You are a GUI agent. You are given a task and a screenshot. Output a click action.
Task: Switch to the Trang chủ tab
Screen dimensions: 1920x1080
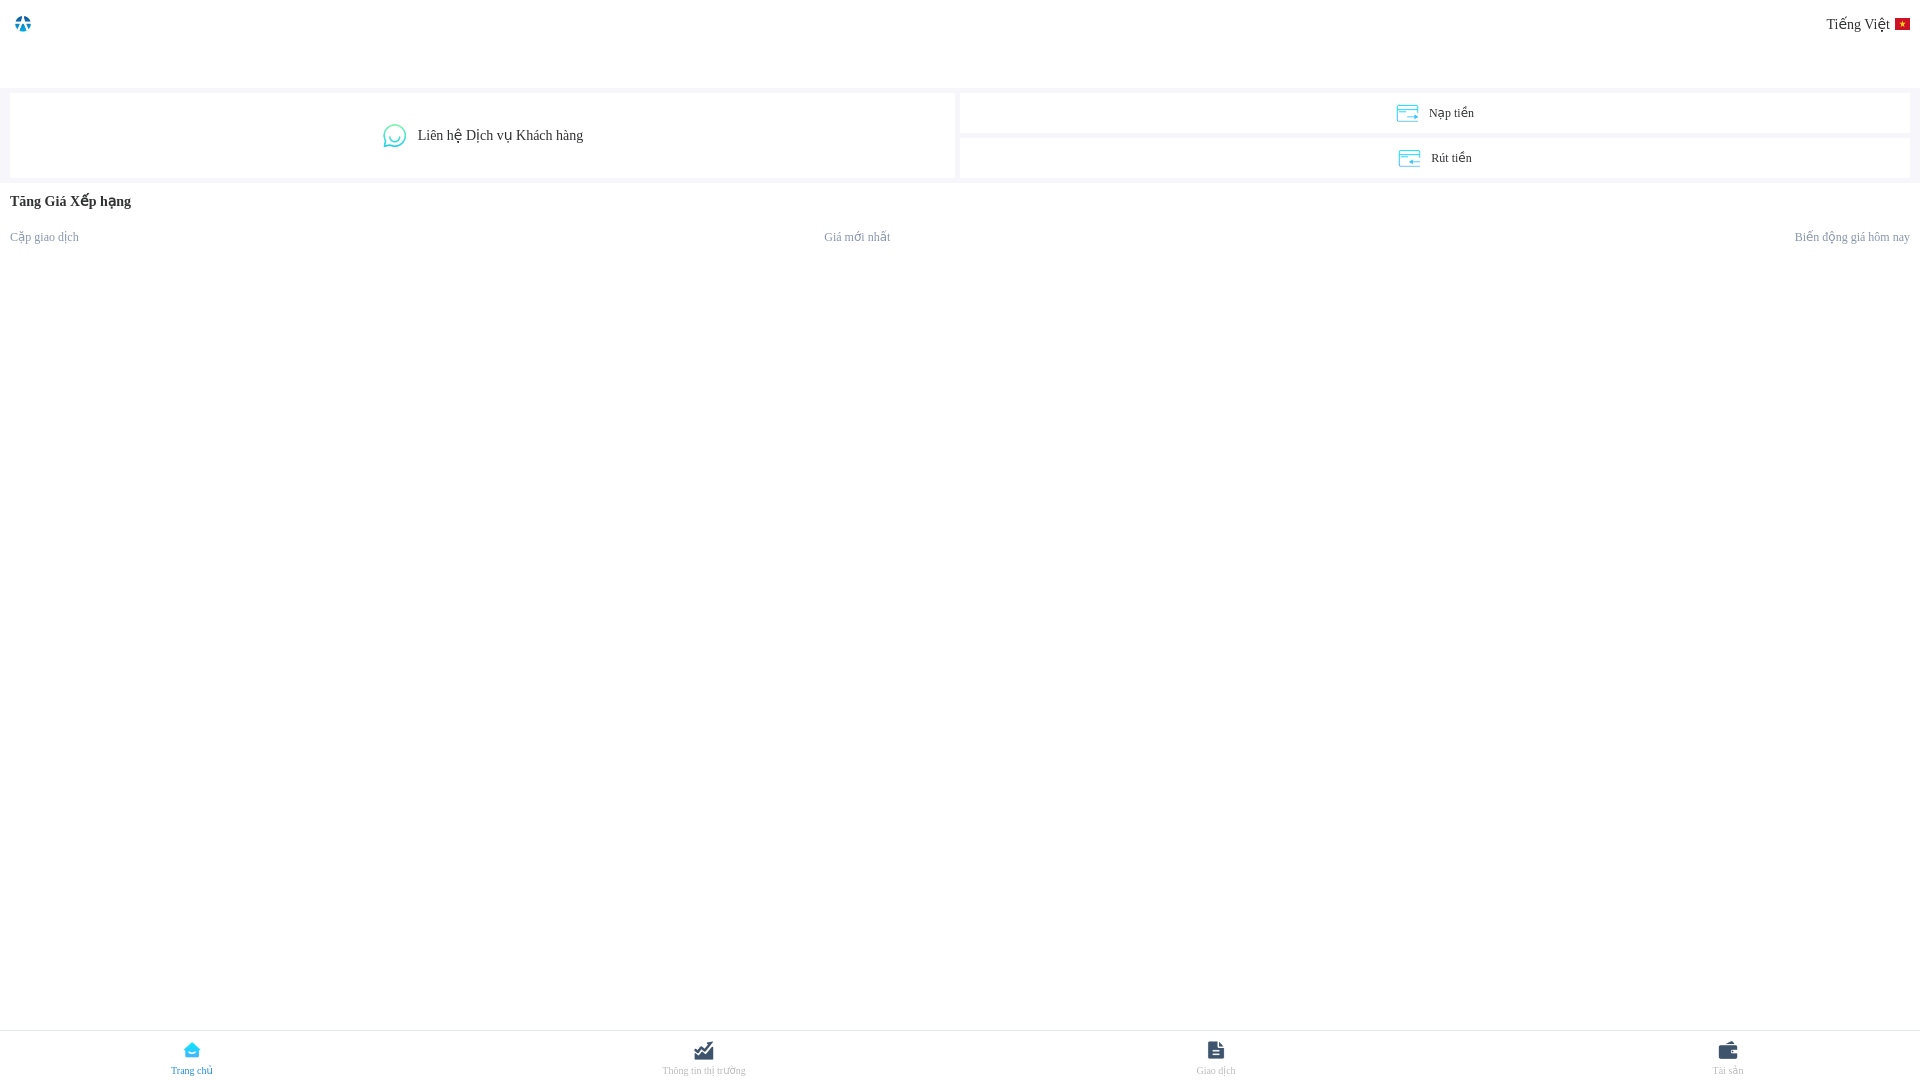(192, 1058)
